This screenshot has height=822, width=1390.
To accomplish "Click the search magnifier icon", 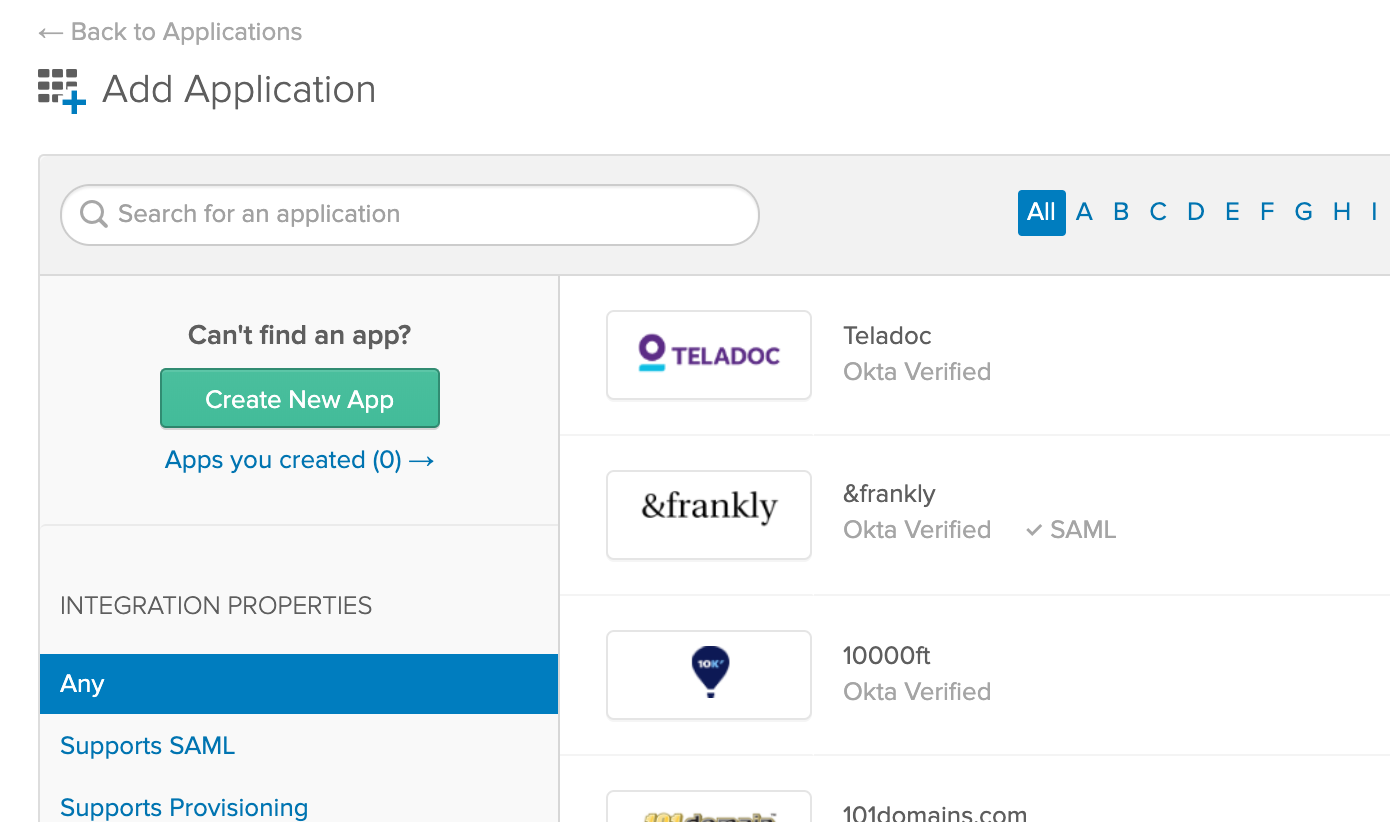I will 94,214.
